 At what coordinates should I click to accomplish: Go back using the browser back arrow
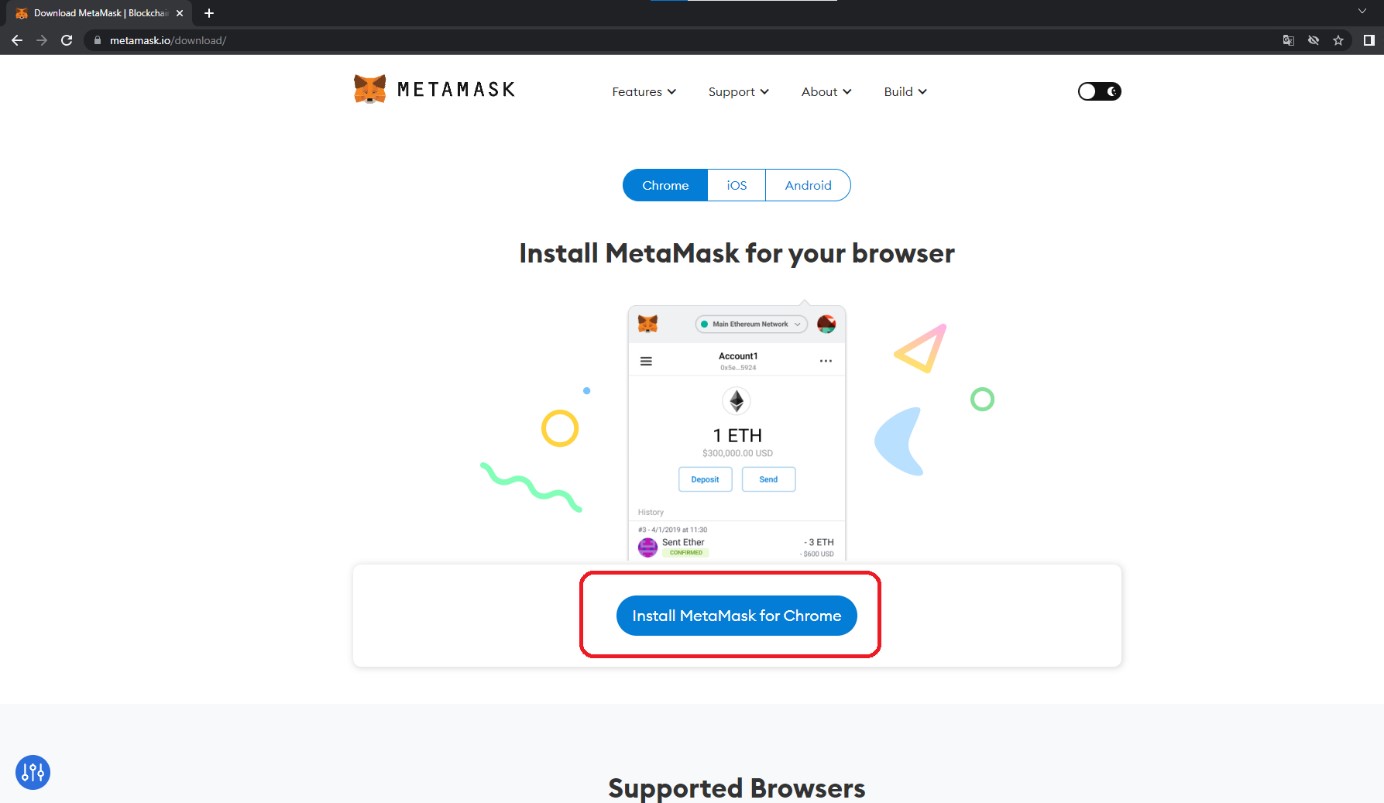coord(16,40)
